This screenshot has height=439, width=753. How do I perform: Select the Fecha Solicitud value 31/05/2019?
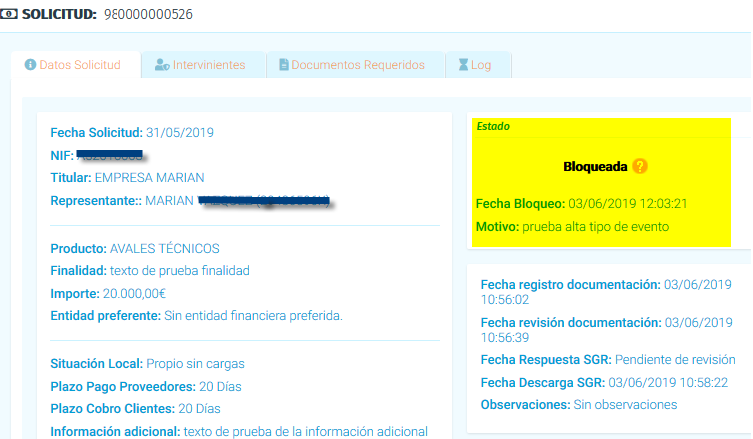click(180, 133)
